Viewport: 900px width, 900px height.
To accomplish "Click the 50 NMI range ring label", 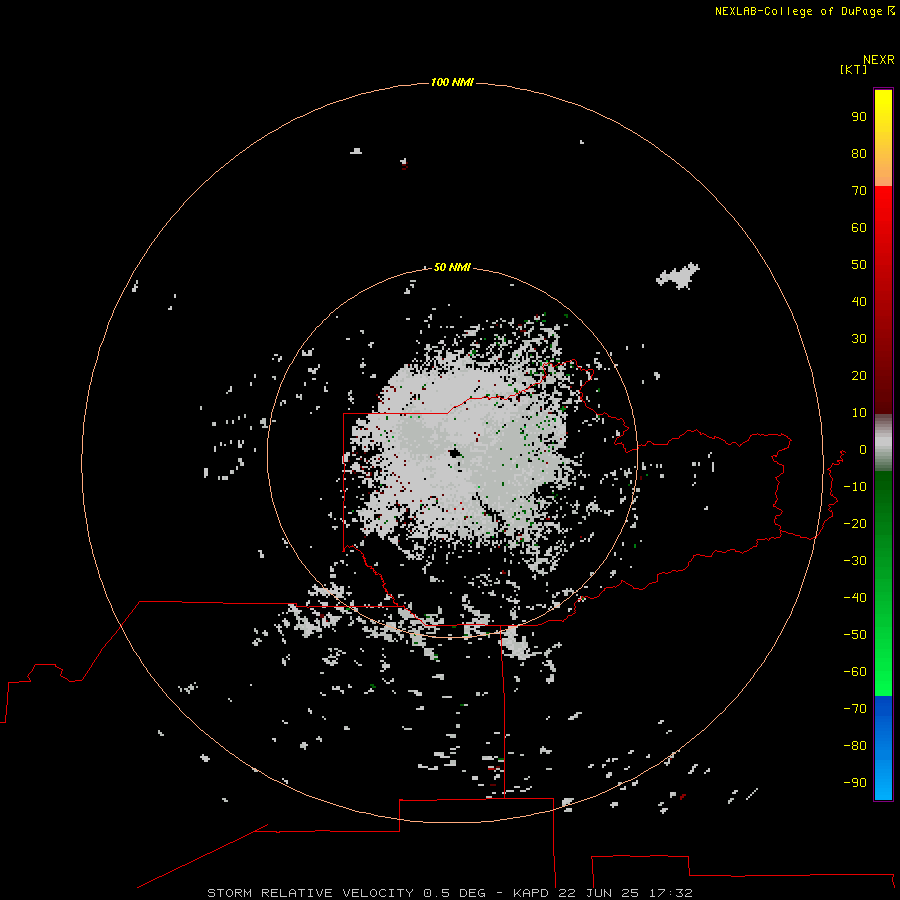I will click(x=452, y=267).
